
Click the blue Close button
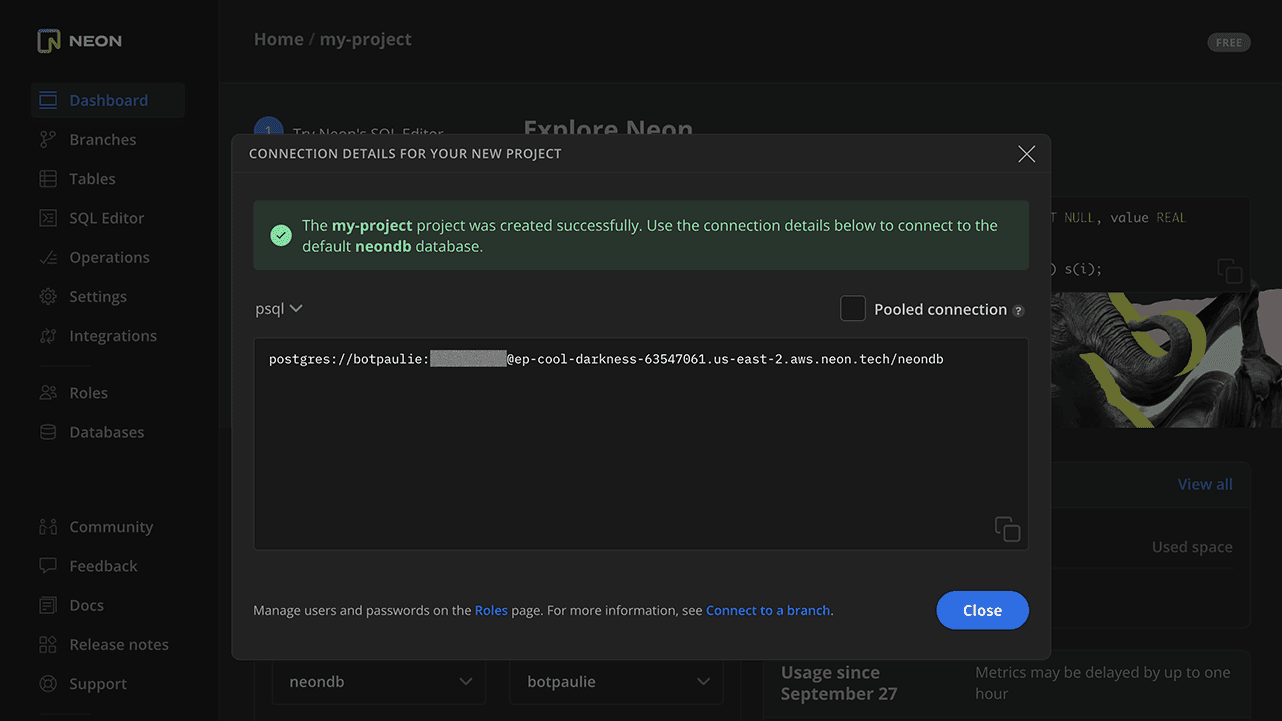pos(982,611)
